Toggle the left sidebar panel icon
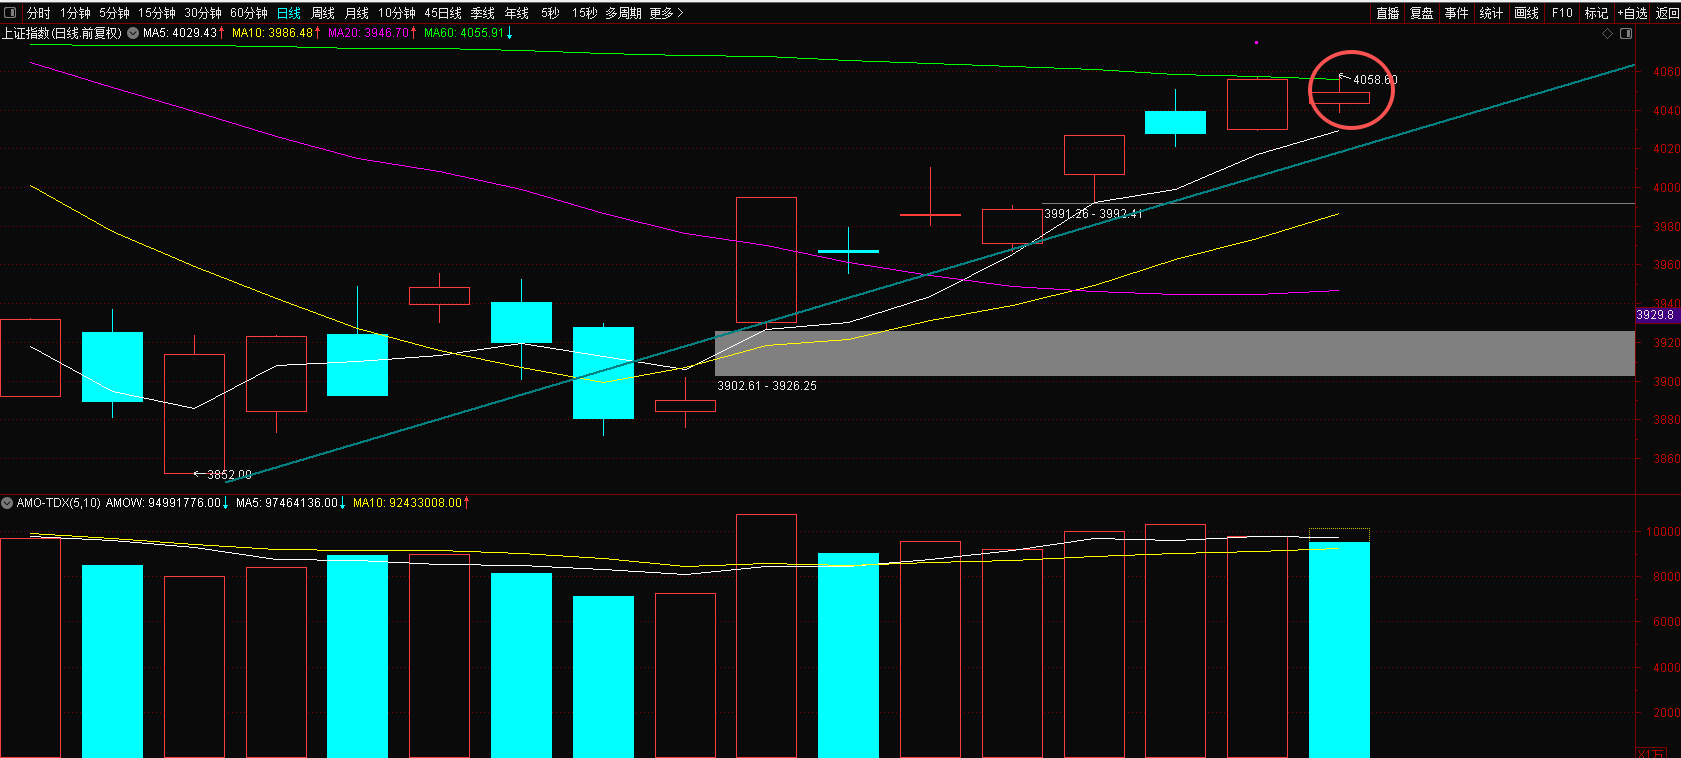1681x758 pixels. tap(11, 13)
